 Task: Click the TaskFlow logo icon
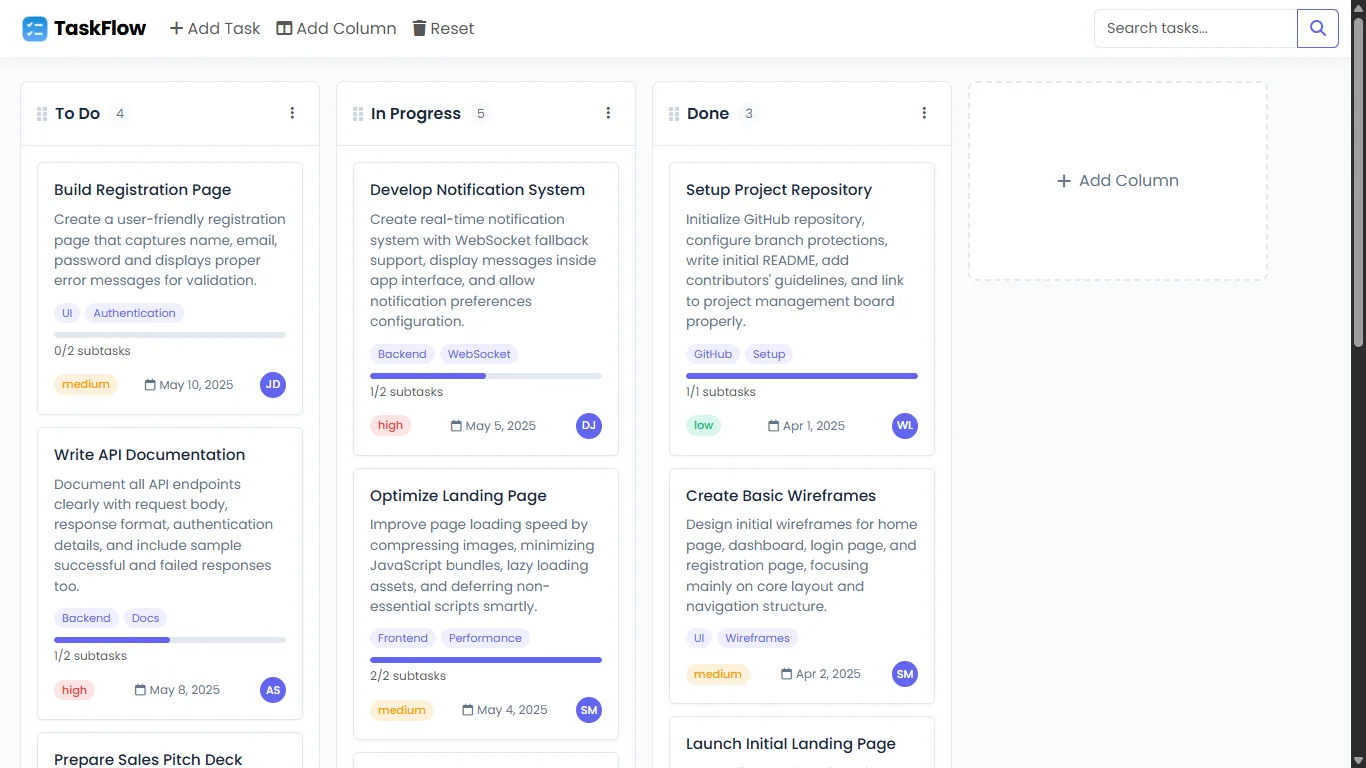[35, 28]
